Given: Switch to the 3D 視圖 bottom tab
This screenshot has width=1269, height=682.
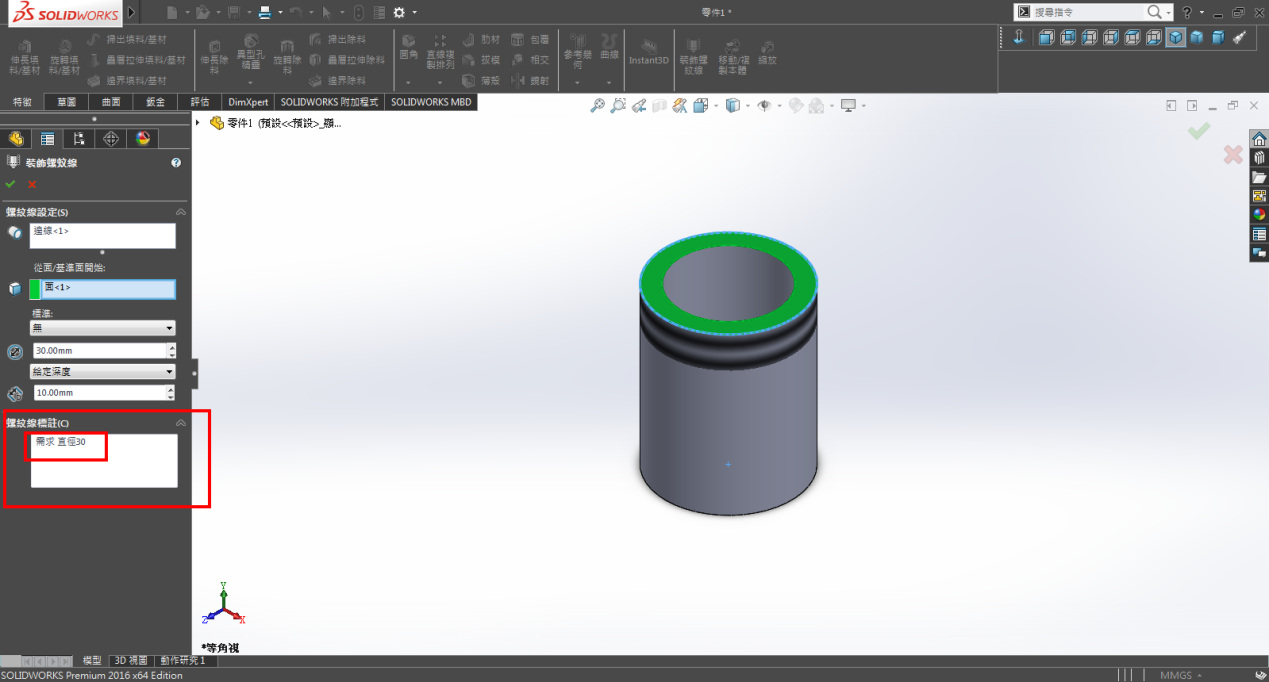Looking at the screenshot, I should [x=131, y=661].
